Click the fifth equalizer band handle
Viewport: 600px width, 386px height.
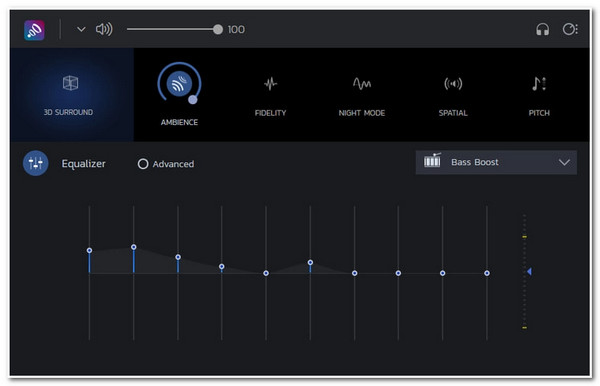click(266, 273)
